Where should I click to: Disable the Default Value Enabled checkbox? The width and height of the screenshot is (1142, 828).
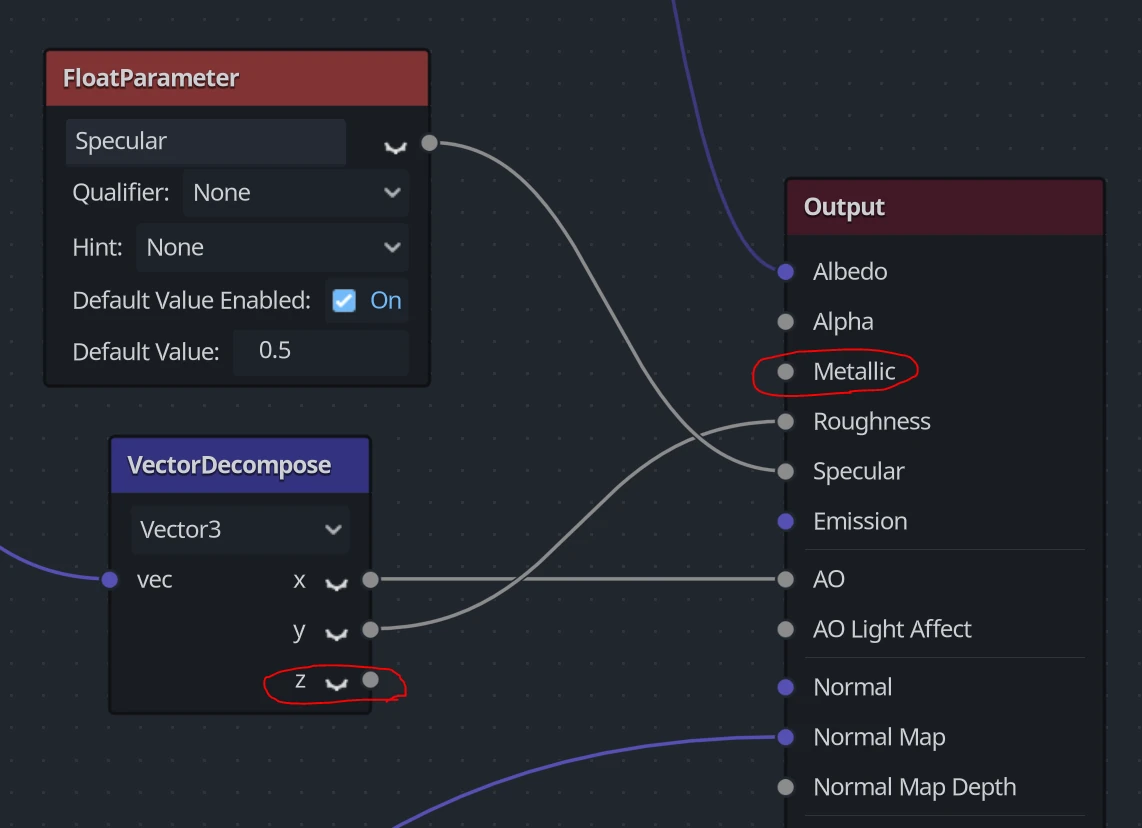[x=344, y=300]
